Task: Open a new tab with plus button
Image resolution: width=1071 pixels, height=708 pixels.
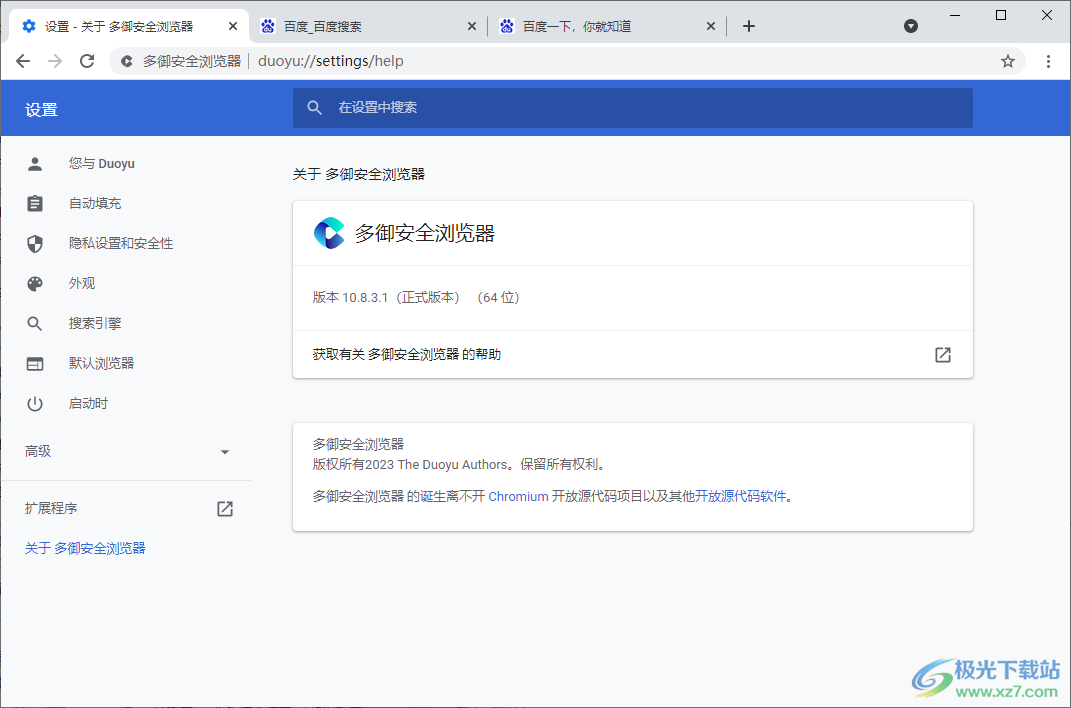Action: click(x=749, y=26)
